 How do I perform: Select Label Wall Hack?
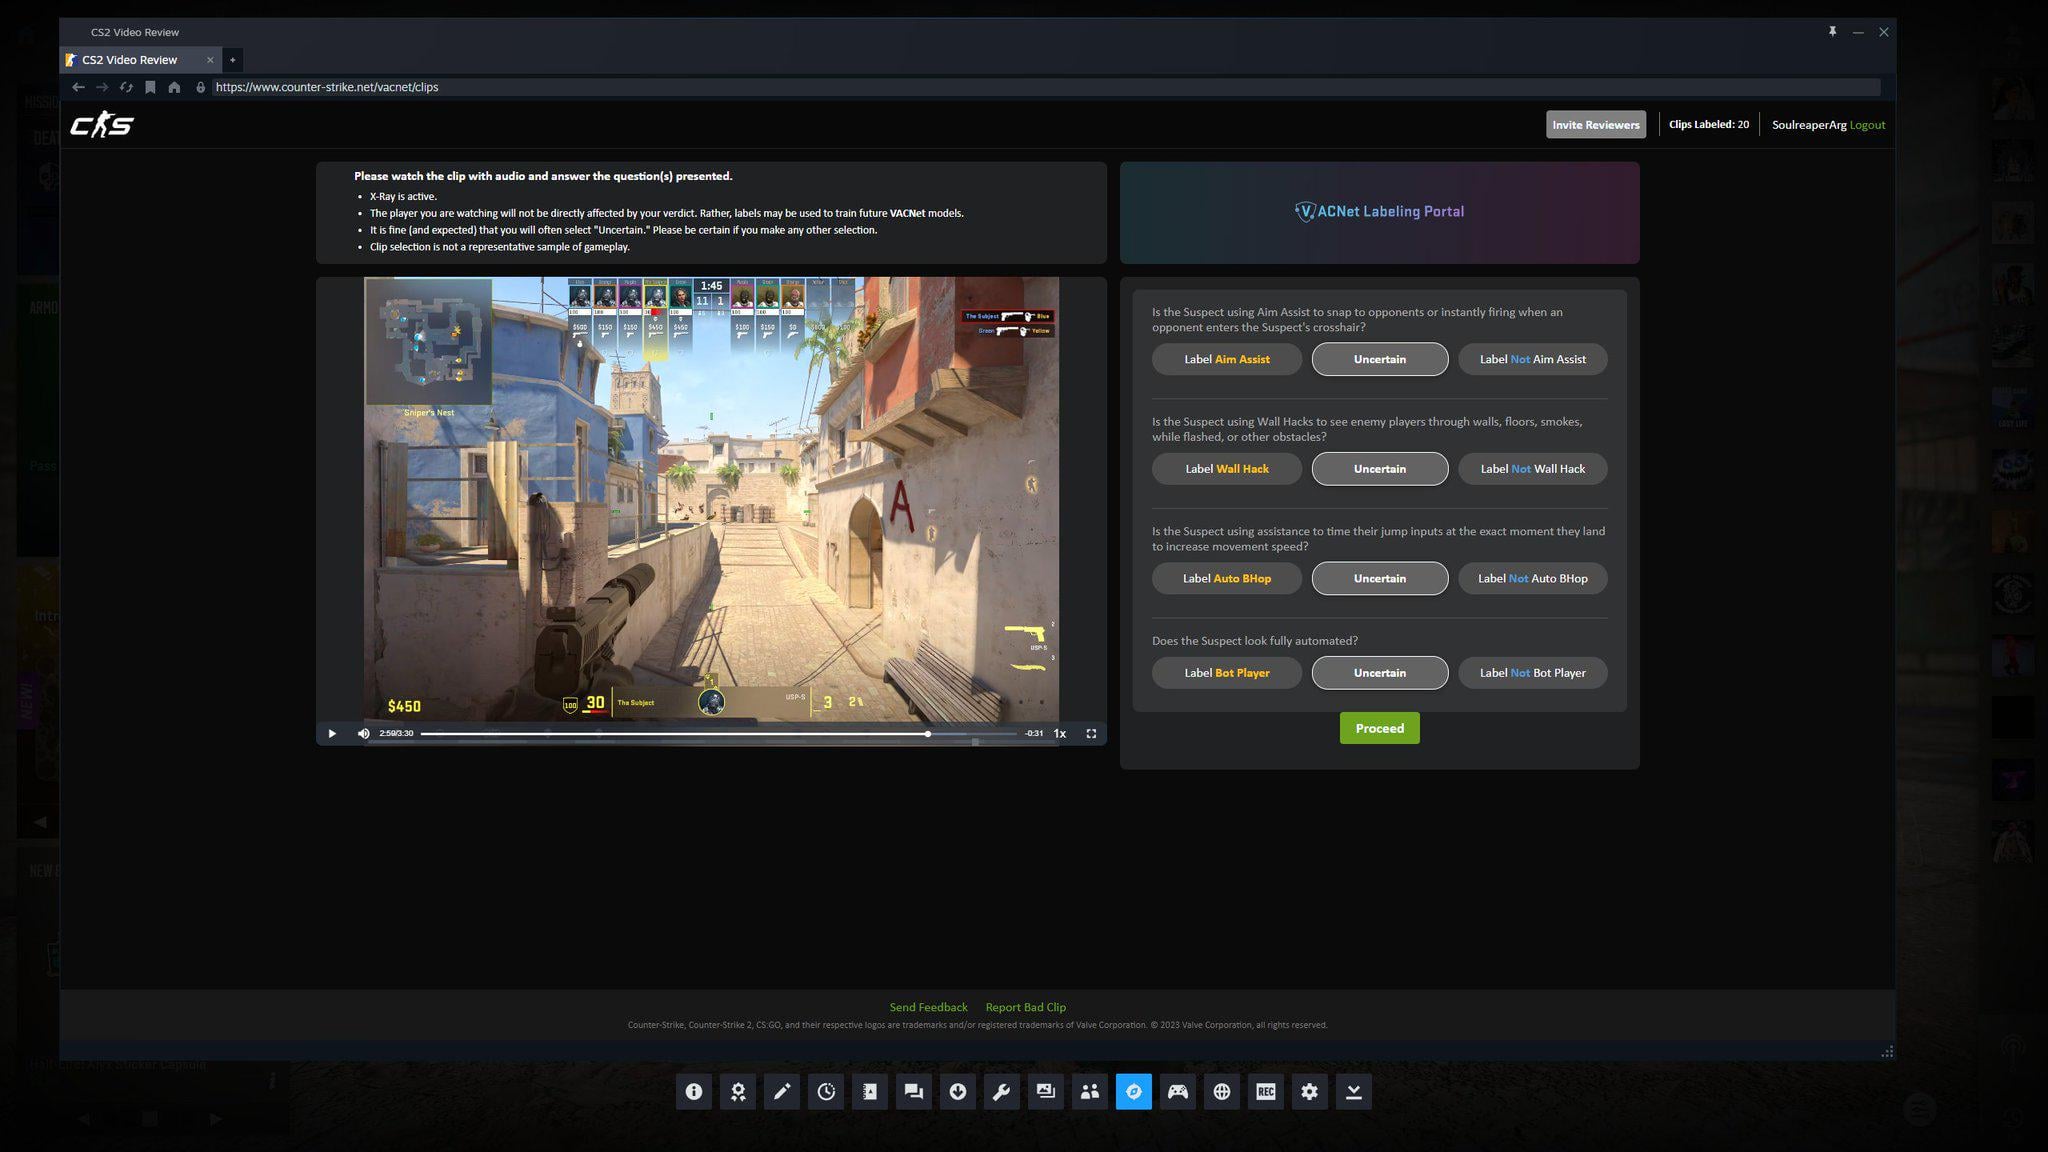point(1227,469)
